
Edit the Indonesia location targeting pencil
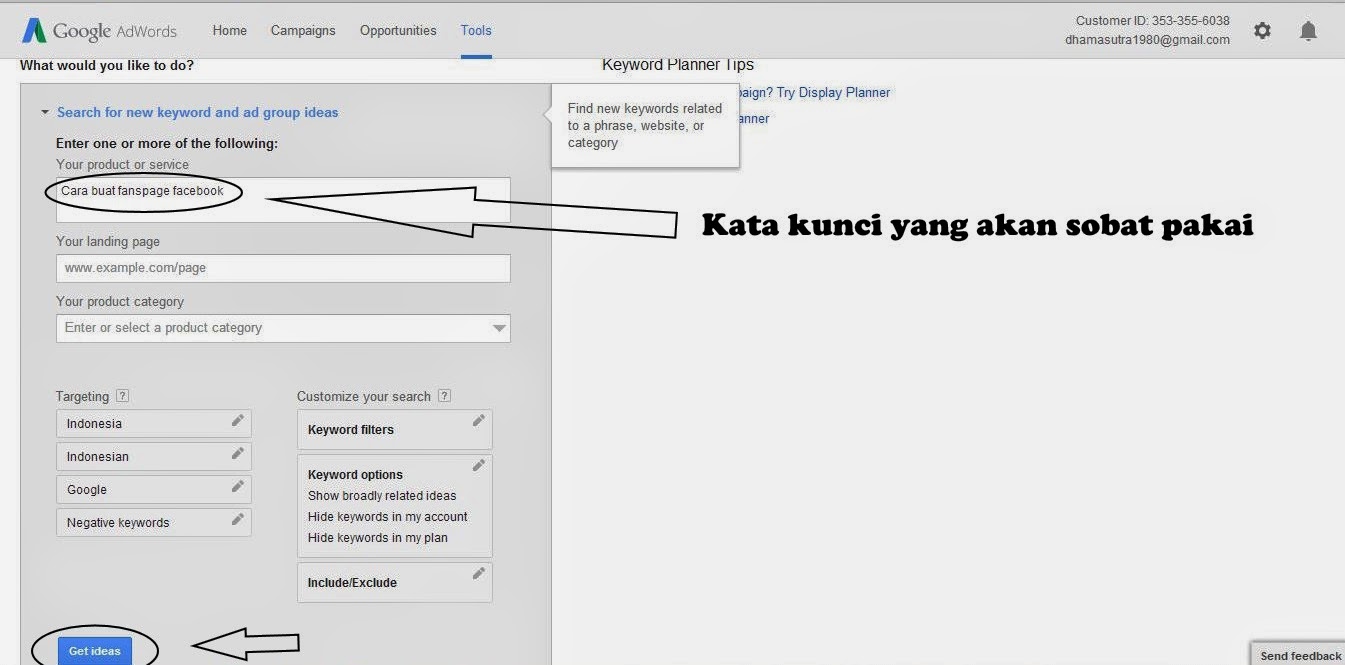click(238, 421)
